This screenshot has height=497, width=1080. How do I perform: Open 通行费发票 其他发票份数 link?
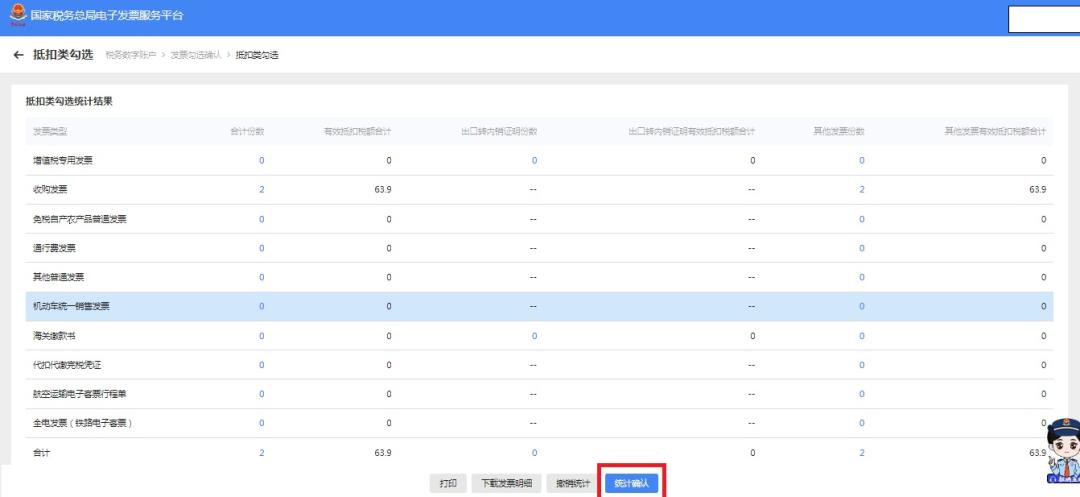point(861,248)
